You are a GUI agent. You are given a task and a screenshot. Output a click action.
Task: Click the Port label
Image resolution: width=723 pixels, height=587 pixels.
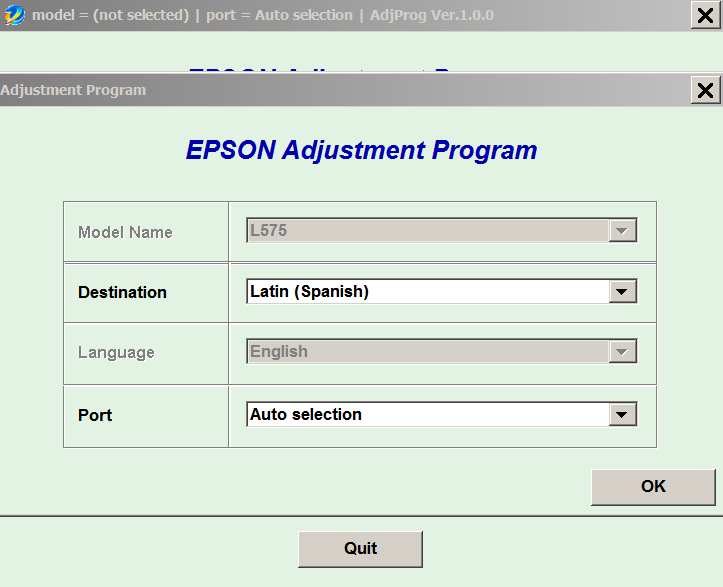[x=95, y=415]
